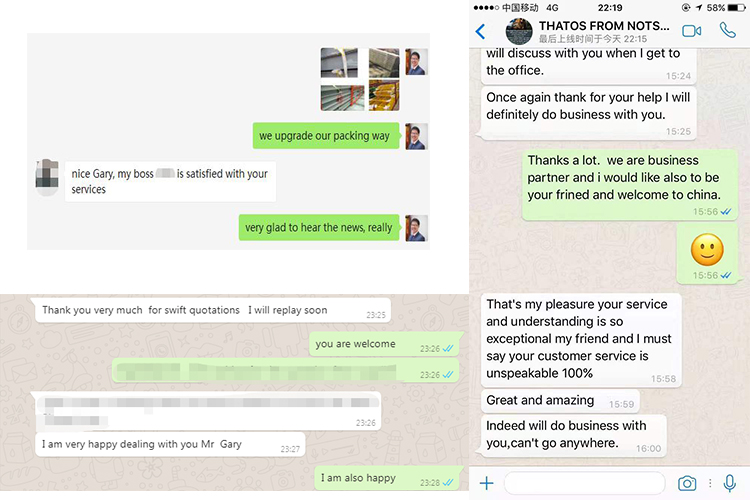Open the bottom-left warehouse photo thumbnail
Viewport: 750px width, 500px height.
click(342, 98)
